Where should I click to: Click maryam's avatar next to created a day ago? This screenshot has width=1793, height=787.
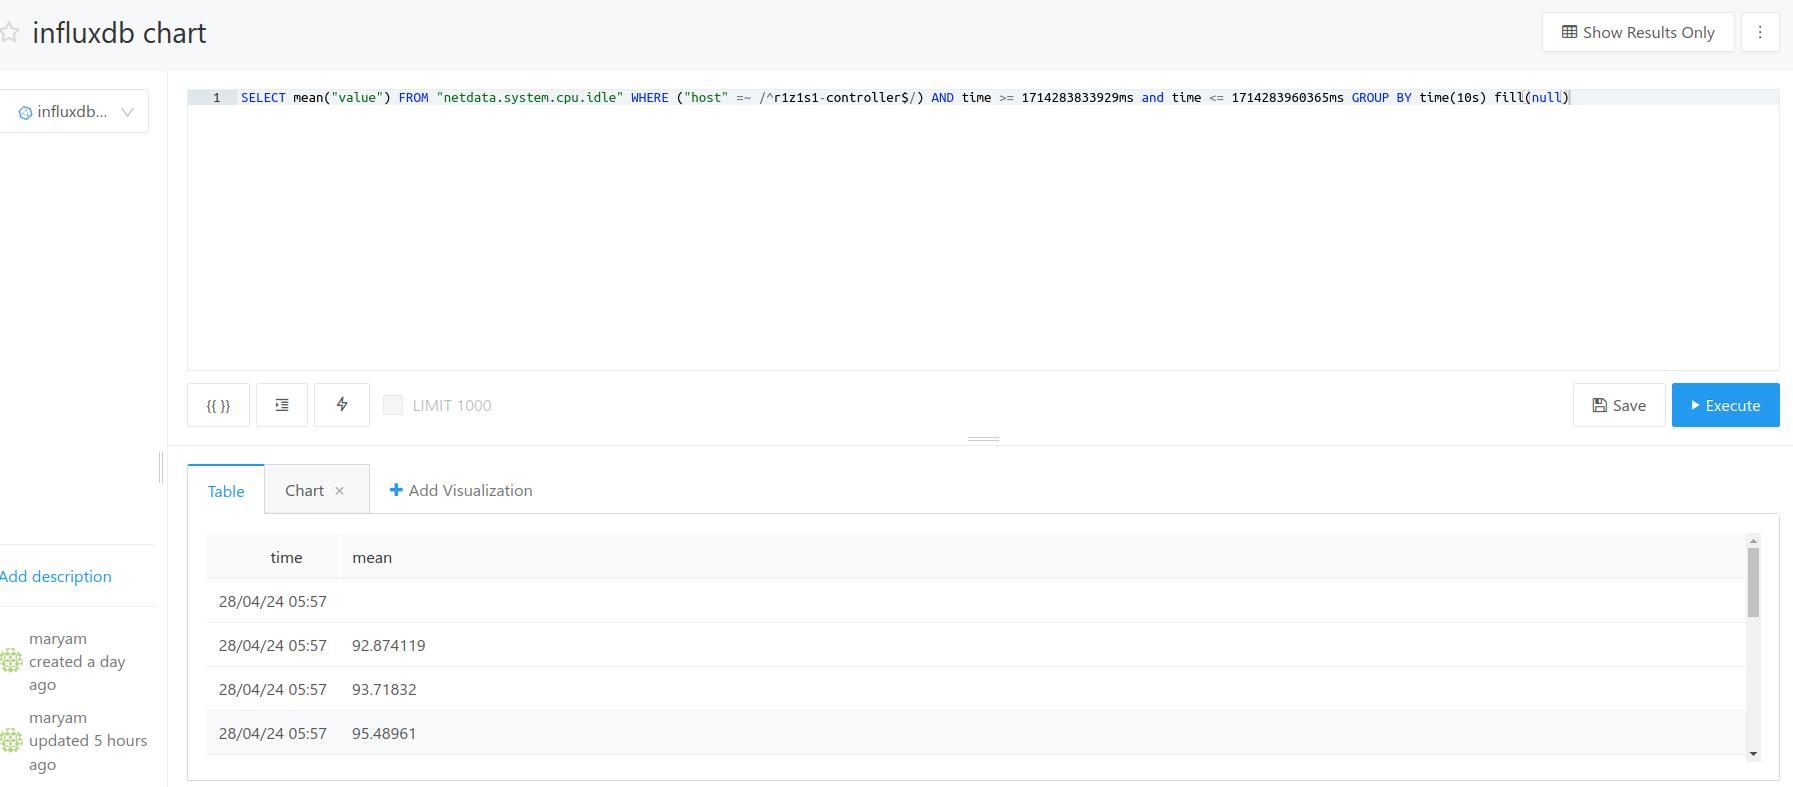[x=11, y=660]
